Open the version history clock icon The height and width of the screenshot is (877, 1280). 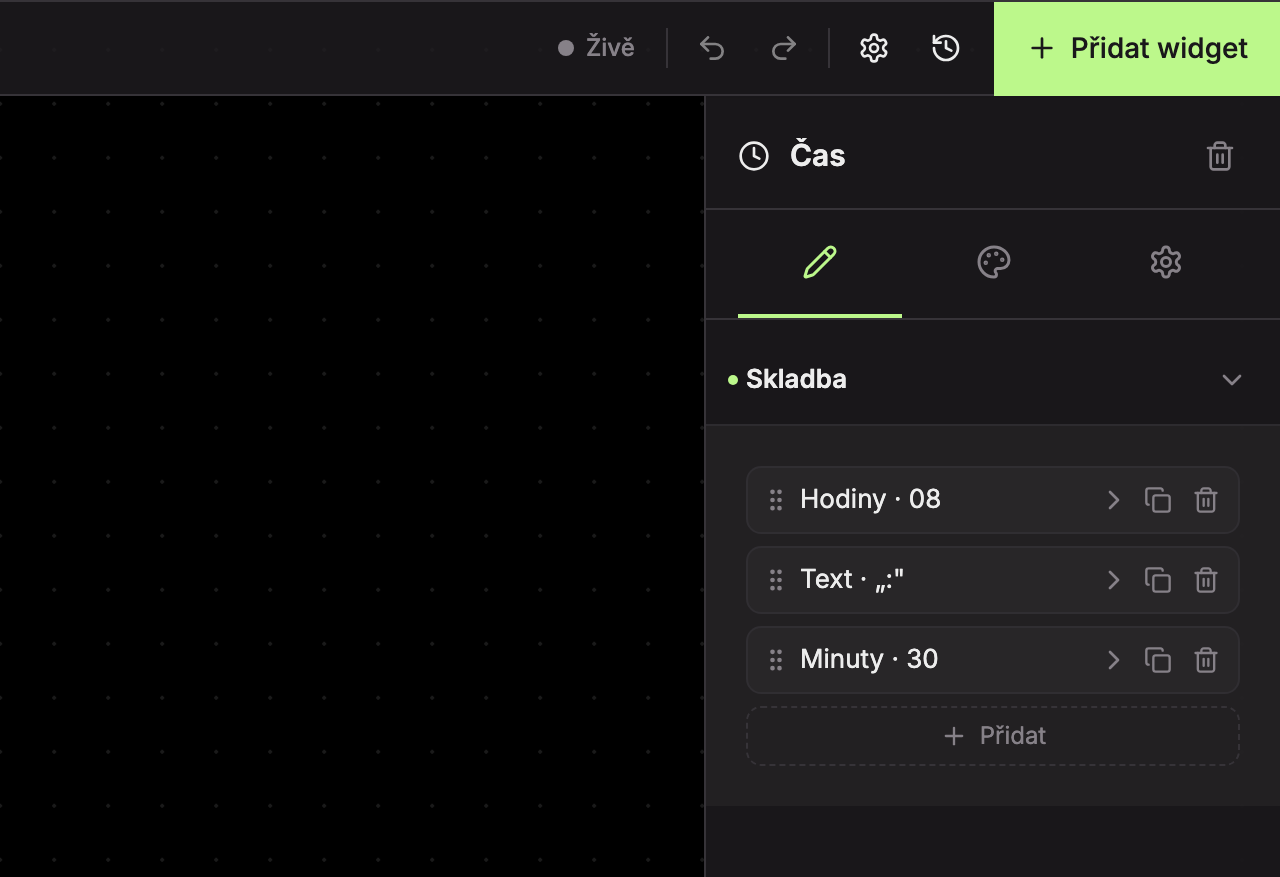tap(946, 48)
